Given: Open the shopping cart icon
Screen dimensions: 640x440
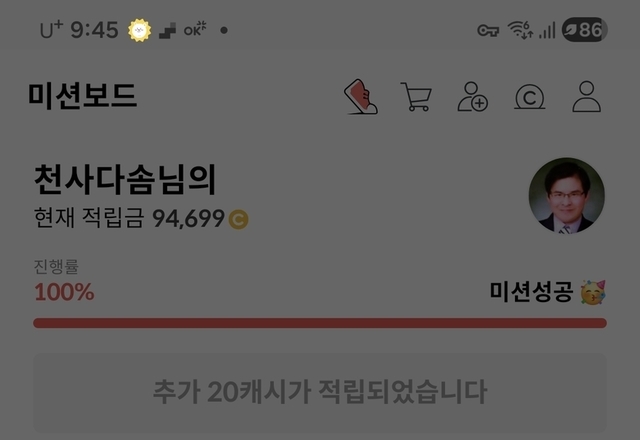Looking at the screenshot, I should click(x=416, y=97).
